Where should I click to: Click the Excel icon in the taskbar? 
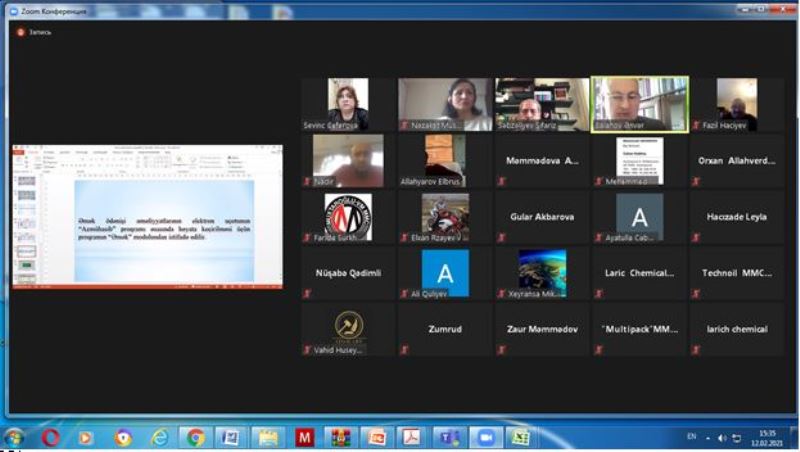[x=519, y=438]
